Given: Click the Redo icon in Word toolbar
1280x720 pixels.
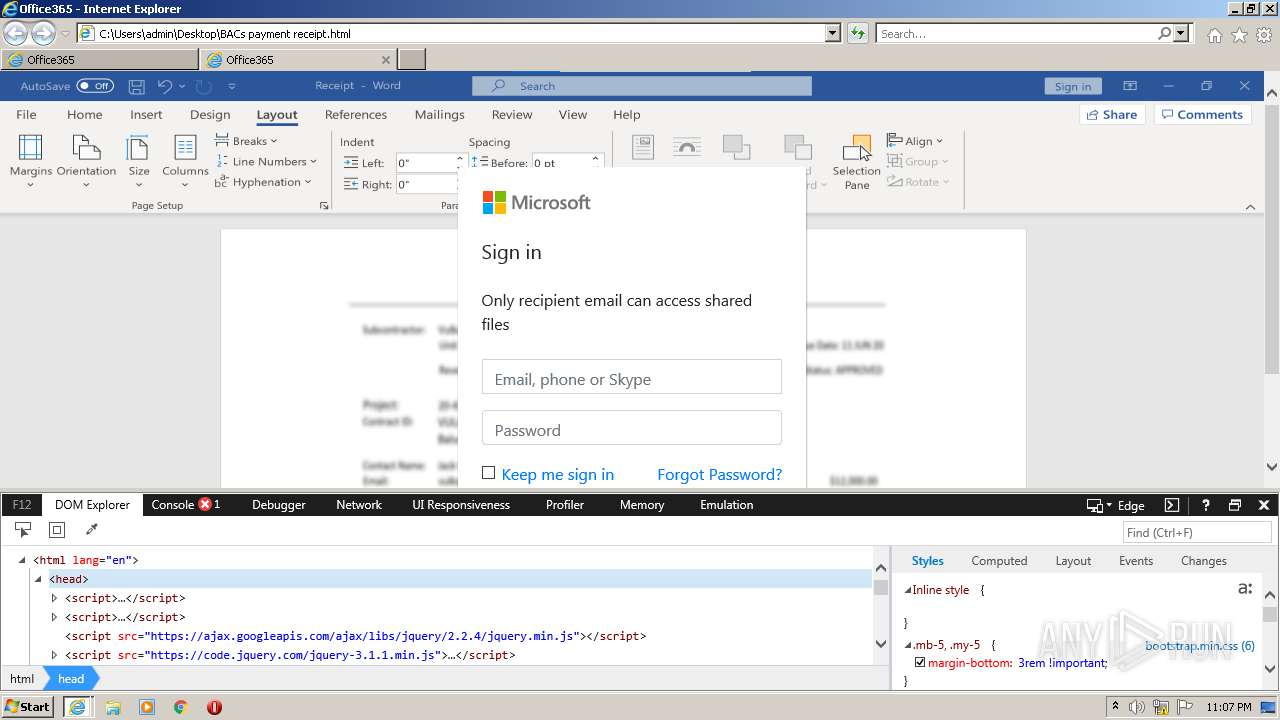Looking at the screenshot, I should click(203, 86).
